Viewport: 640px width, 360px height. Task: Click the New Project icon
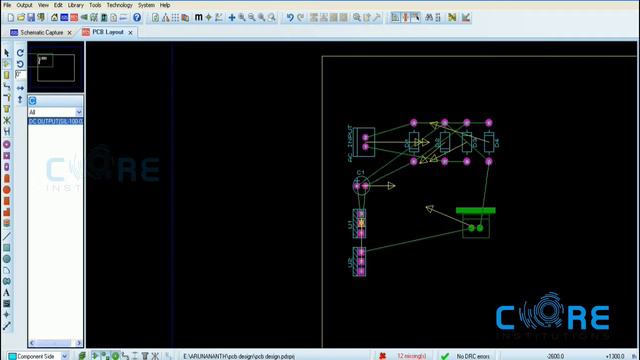11,18
